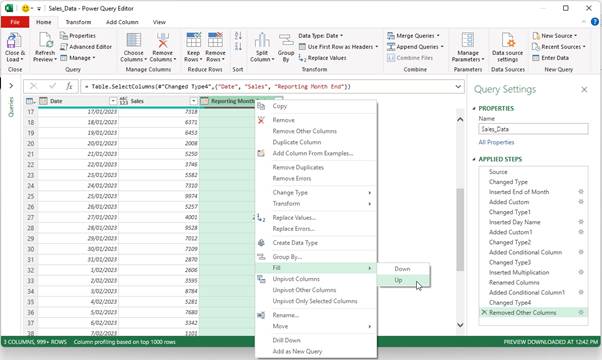The image size is (602, 360).
Task: Click the Help question mark icon
Action: tap(595, 22)
